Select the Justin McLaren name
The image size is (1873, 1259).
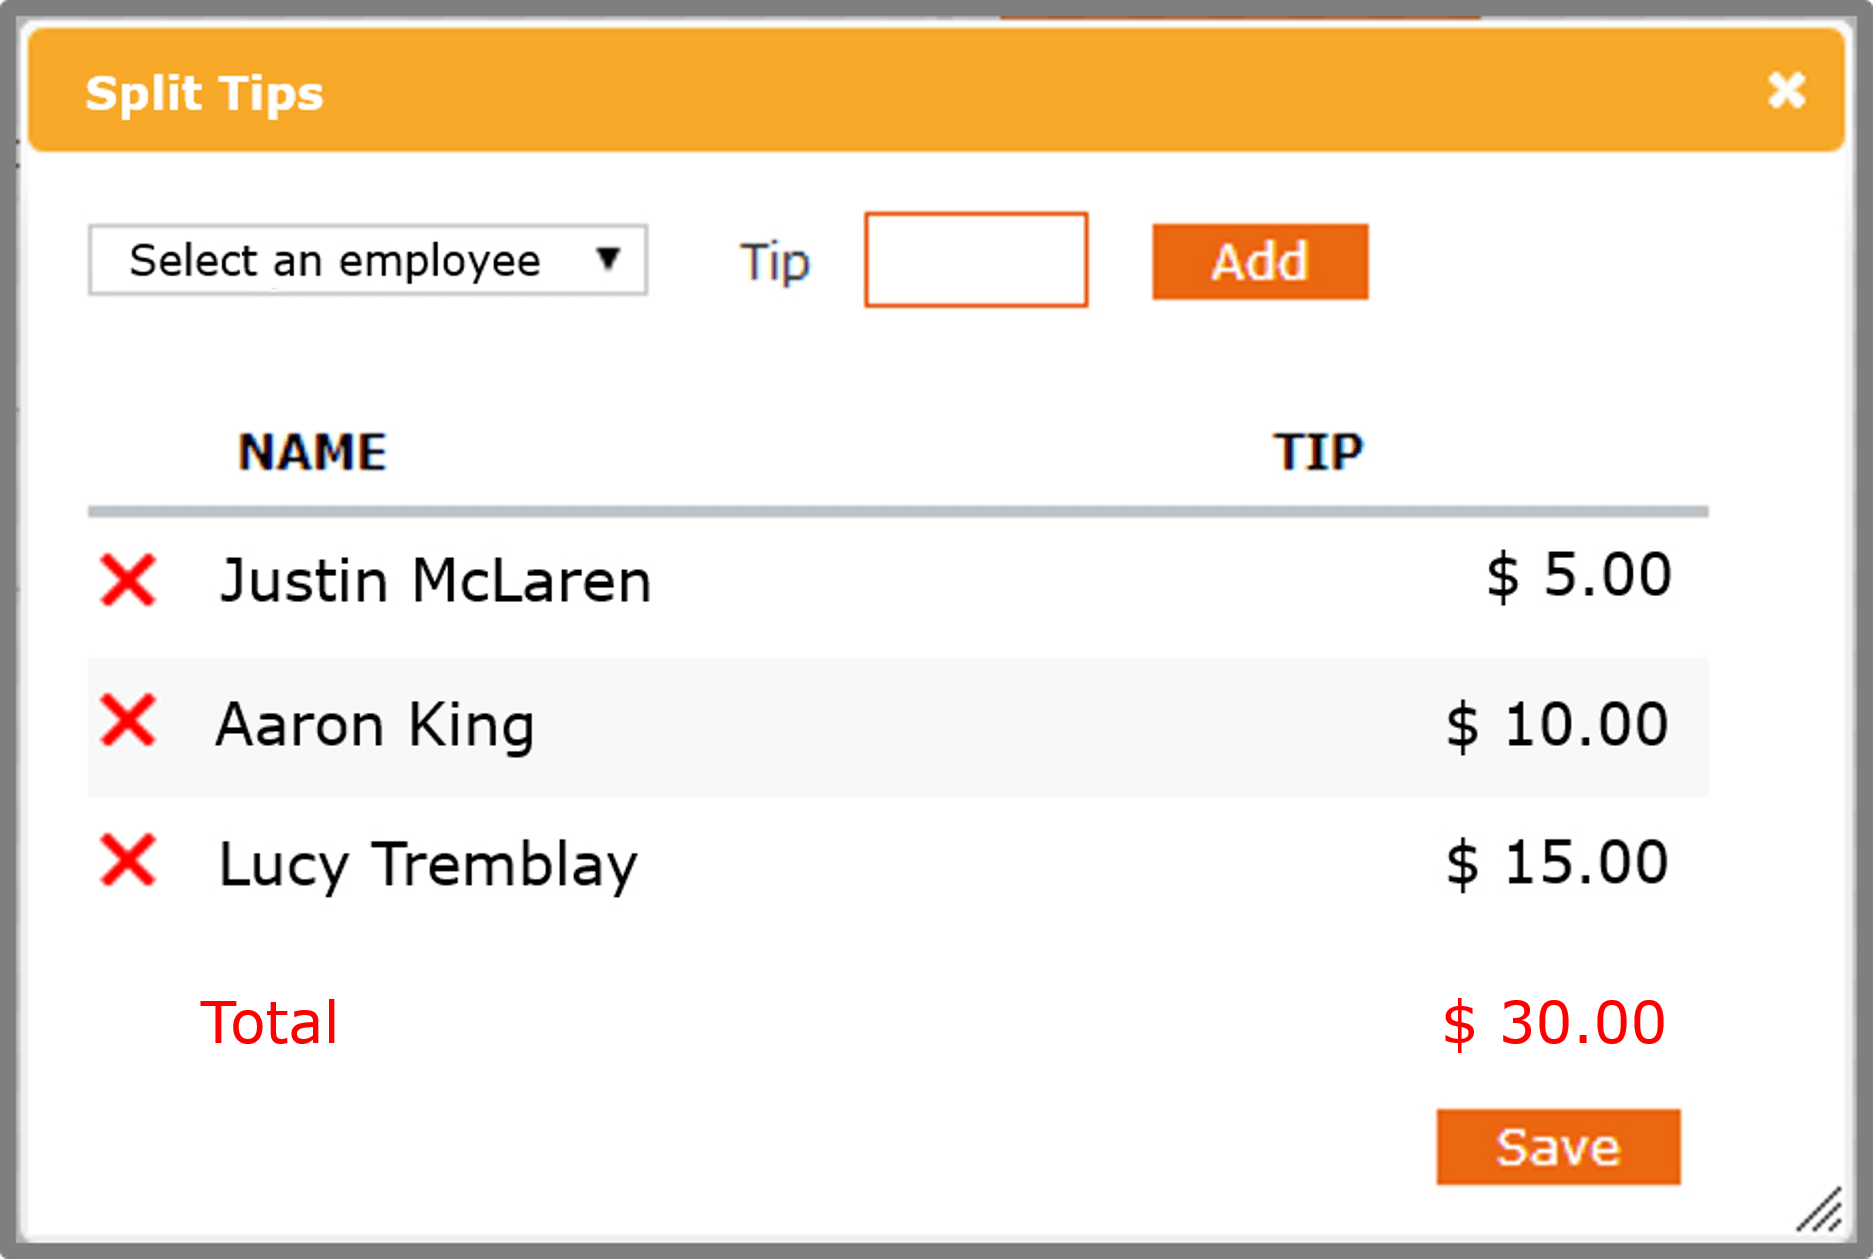(x=435, y=581)
